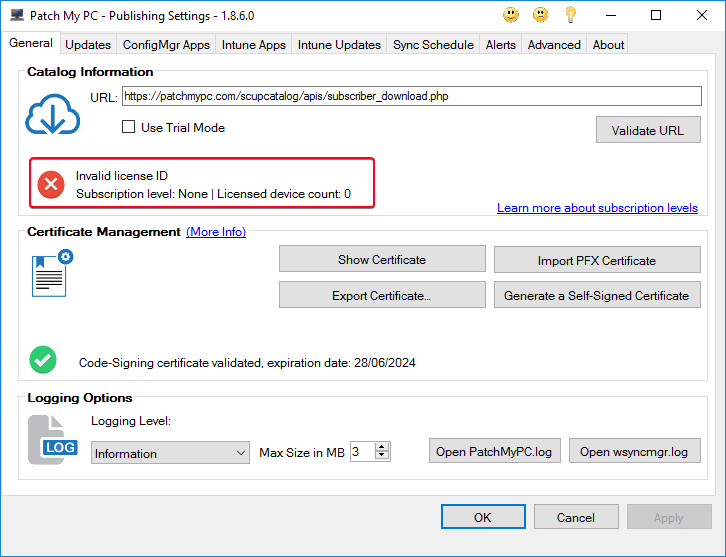Click the LOG file icon

(52, 440)
